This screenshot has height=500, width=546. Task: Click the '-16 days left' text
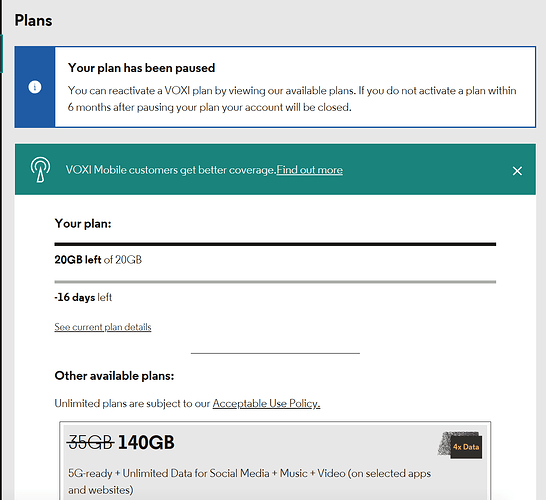point(83,297)
